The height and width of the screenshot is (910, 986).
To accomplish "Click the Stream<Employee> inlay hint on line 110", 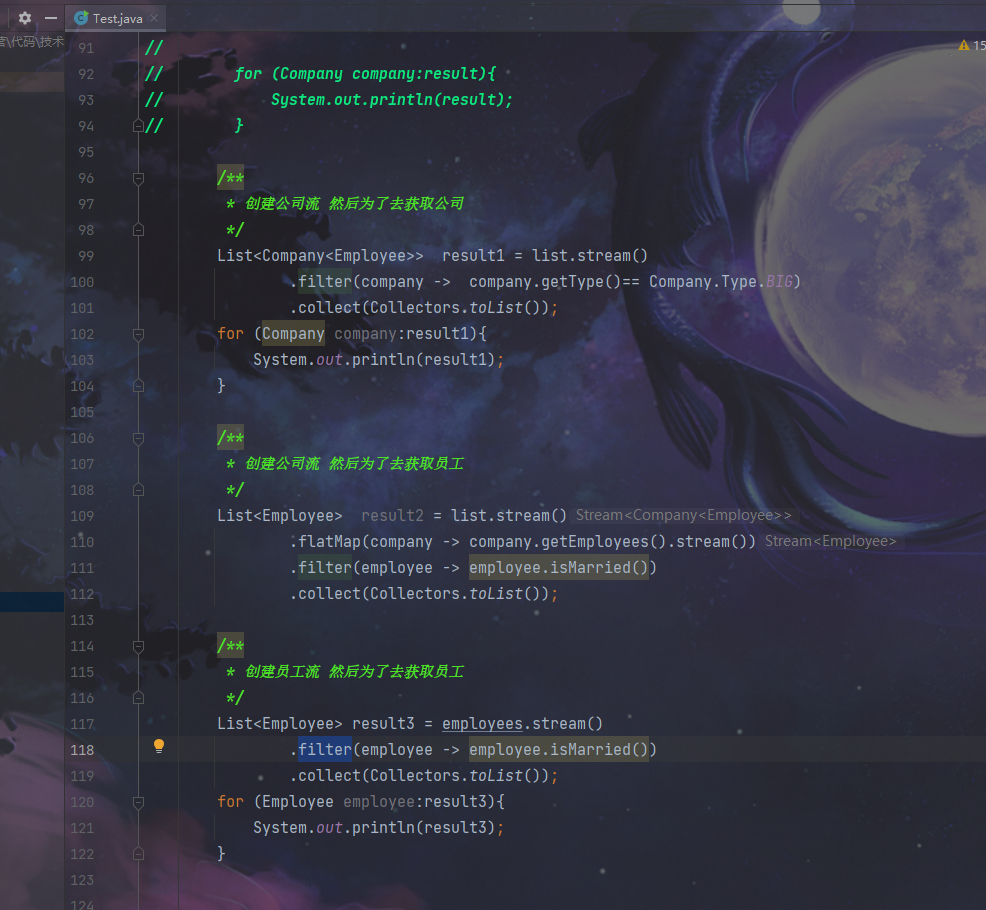I will [831, 541].
